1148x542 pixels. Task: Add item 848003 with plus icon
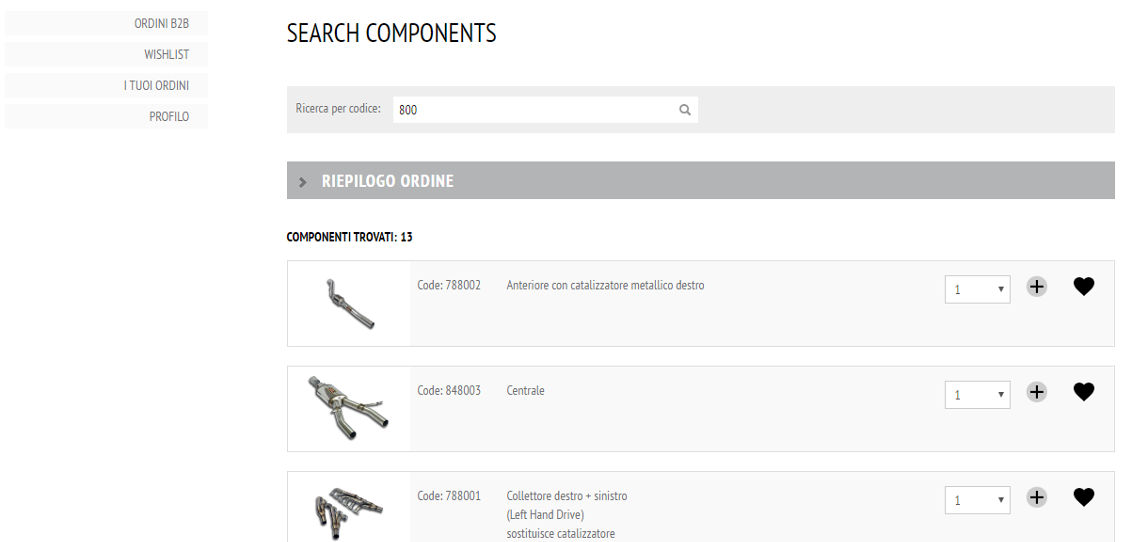point(1036,392)
